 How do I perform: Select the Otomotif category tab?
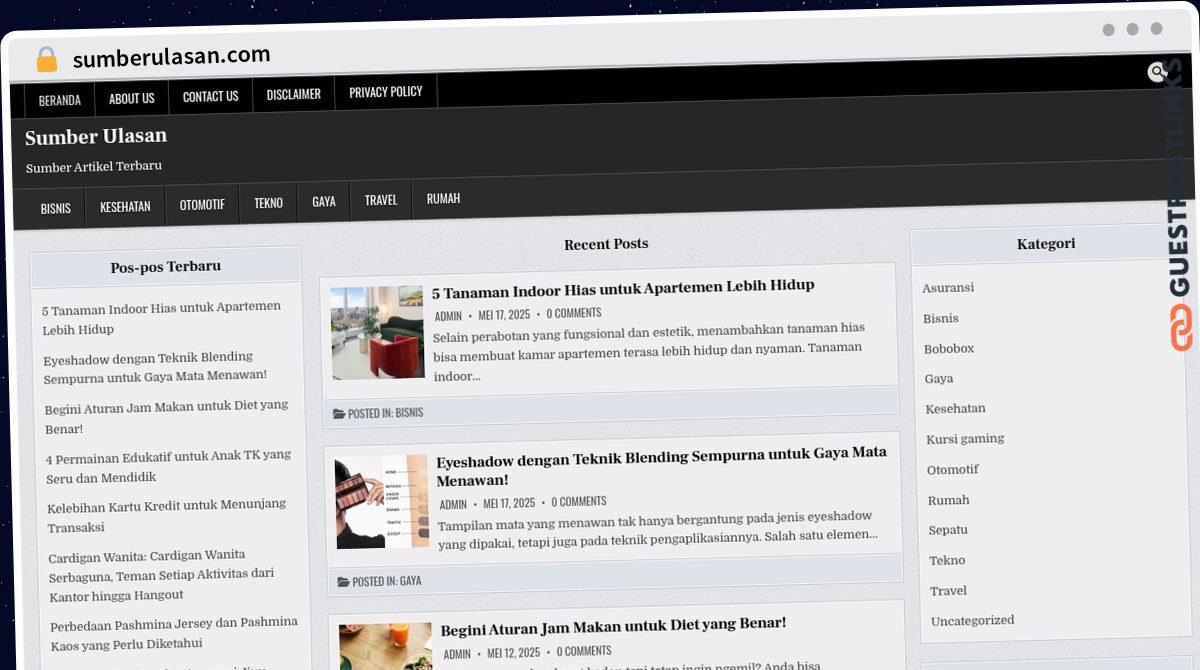(202, 204)
